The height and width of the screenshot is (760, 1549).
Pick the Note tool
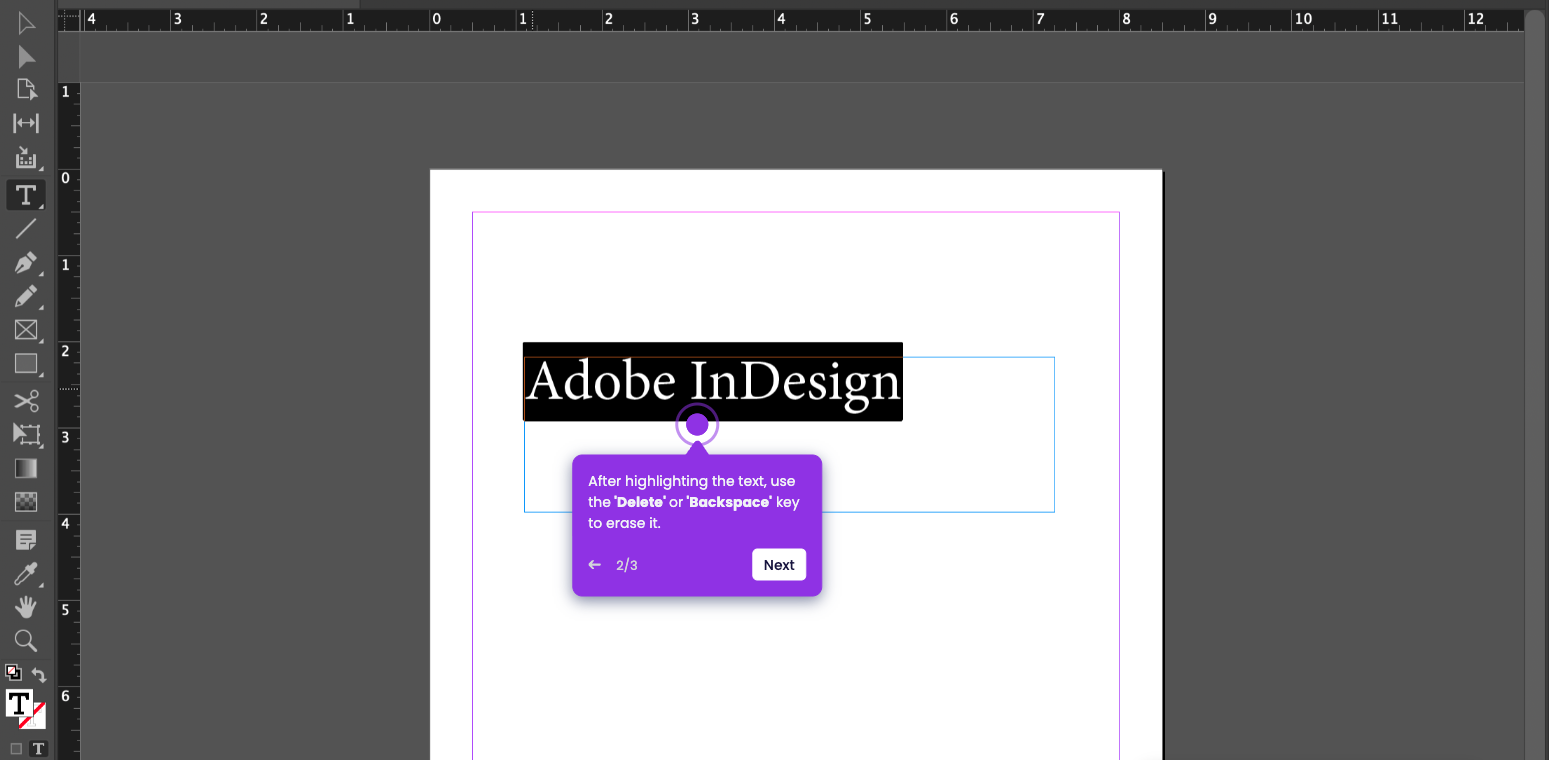pos(26,540)
